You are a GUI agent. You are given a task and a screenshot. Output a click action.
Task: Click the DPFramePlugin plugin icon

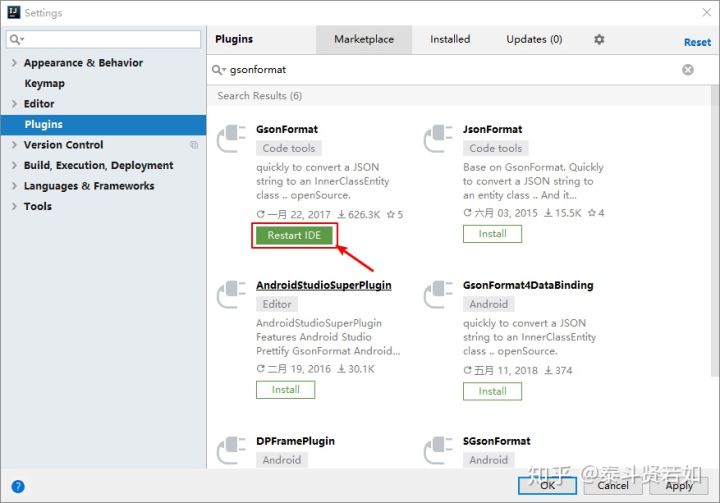click(x=231, y=450)
